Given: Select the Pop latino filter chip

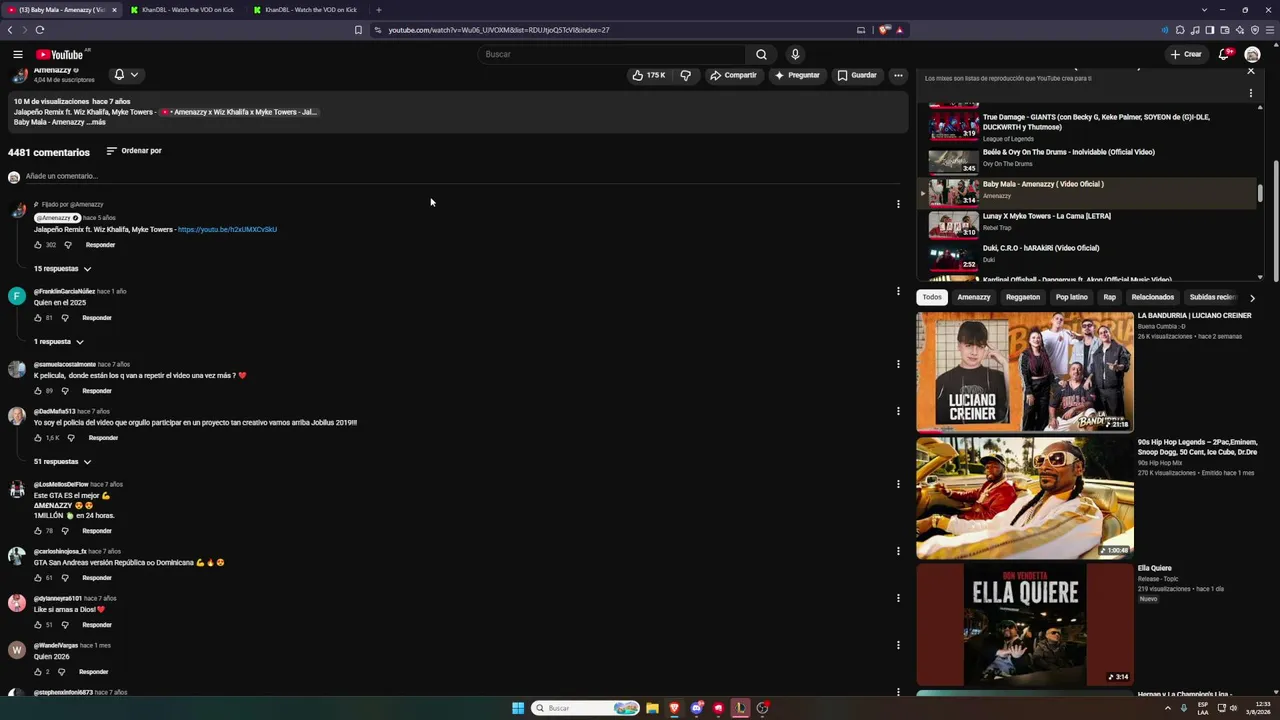Looking at the screenshot, I should 1071,297.
